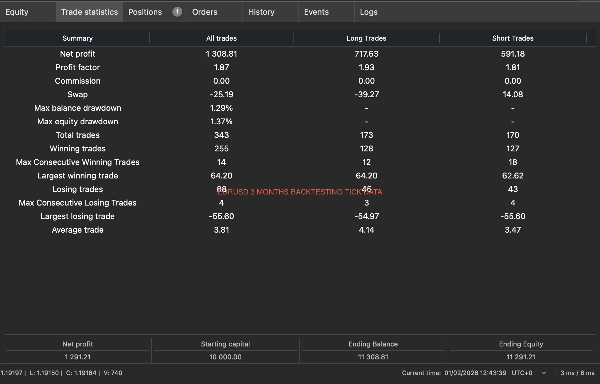Select the bottom Net profit value 1 291.21

click(x=77, y=357)
